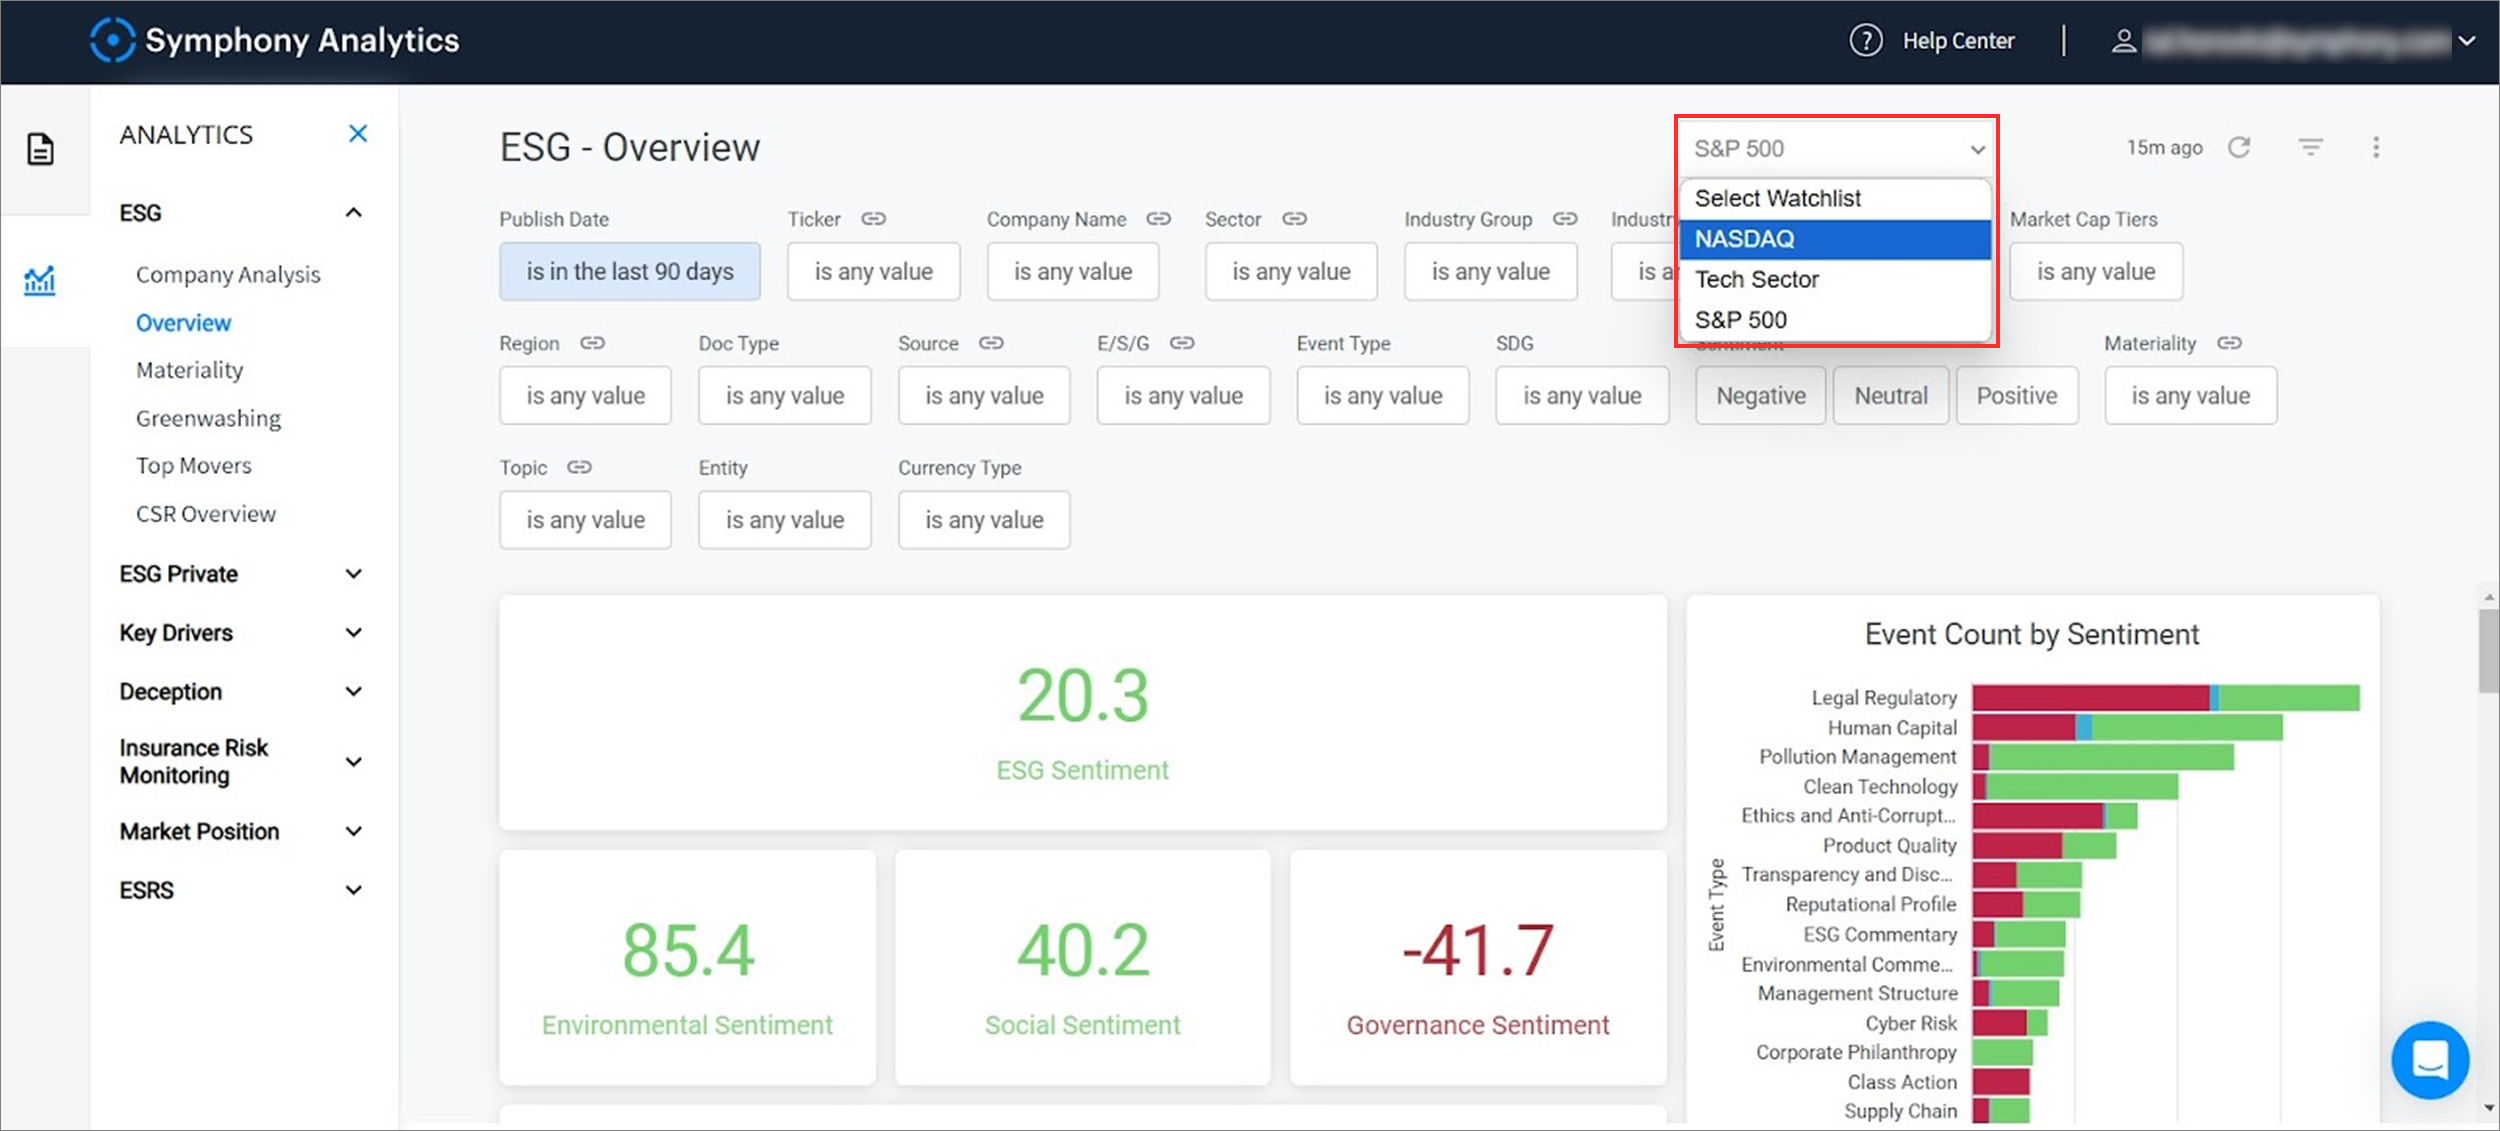Image resolution: width=2500 pixels, height=1131 pixels.
Task: Click link icon beside Topic filter
Action: (580, 467)
